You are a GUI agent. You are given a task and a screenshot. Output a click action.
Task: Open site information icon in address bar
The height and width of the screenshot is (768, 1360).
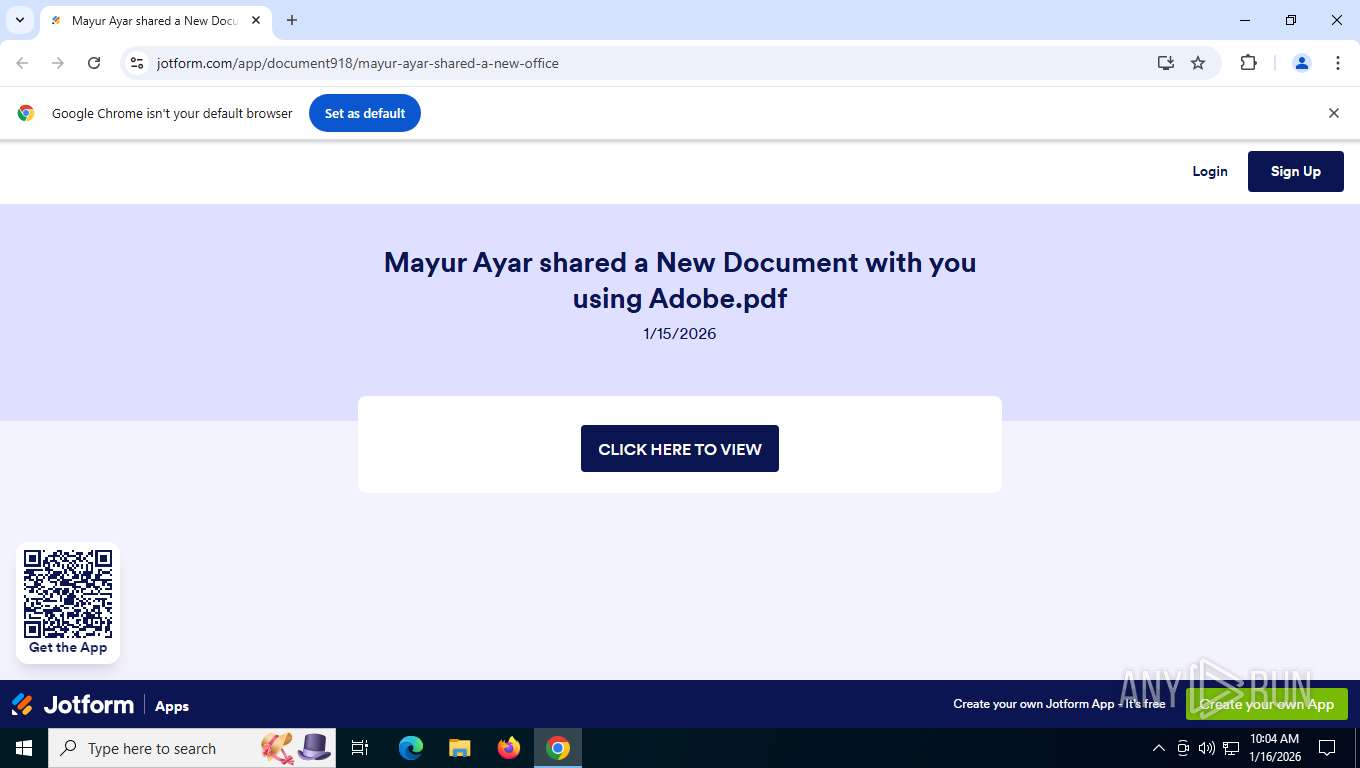(x=138, y=63)
